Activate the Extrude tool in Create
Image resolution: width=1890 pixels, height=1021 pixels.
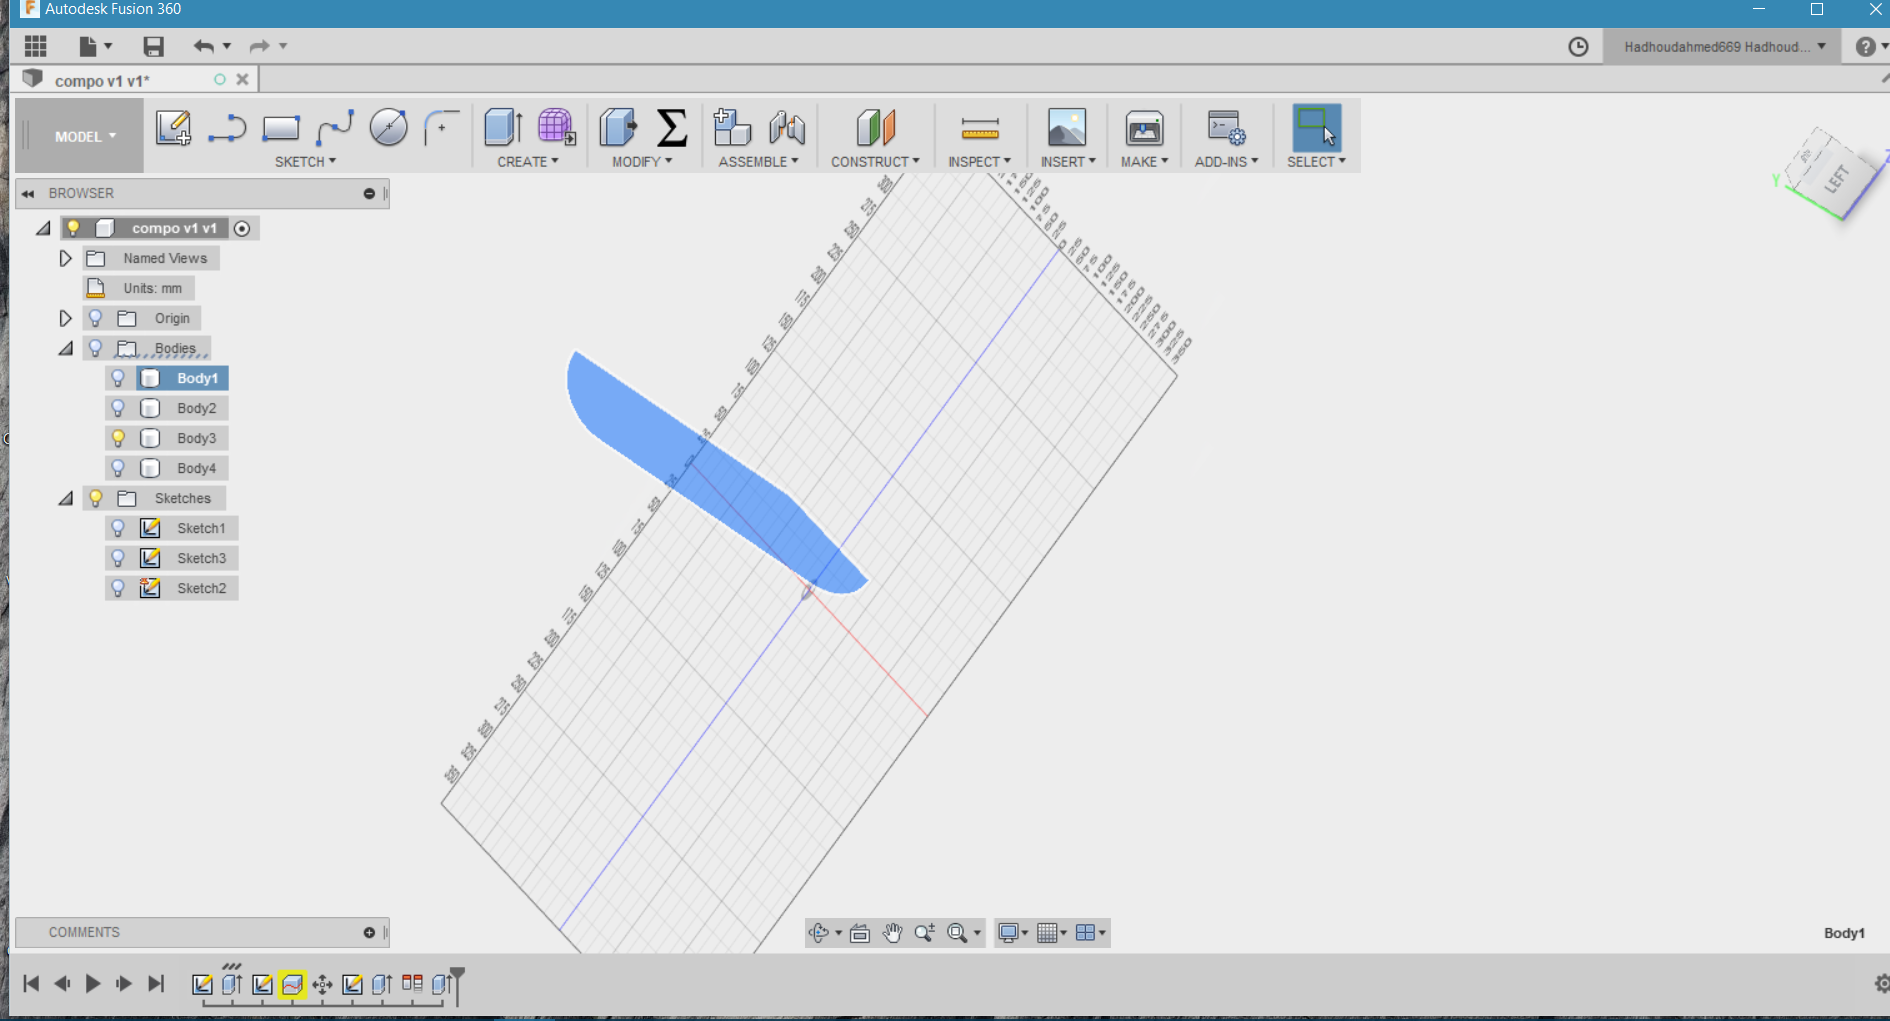tap(503, 128)
